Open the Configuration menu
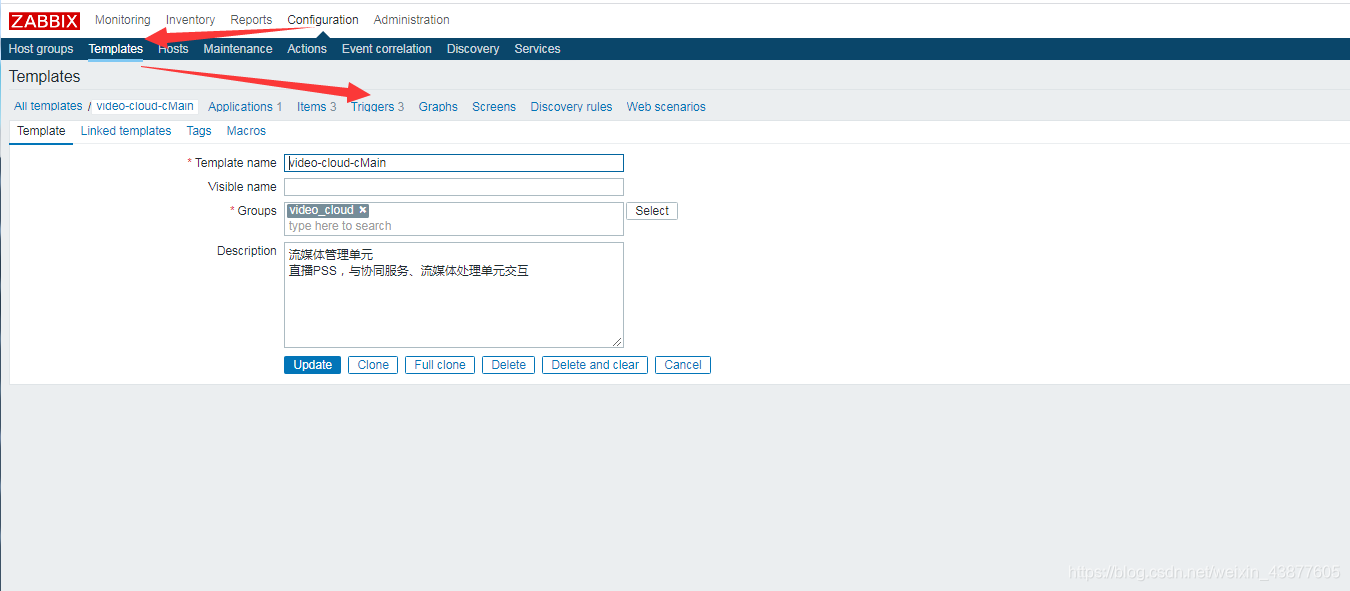Viewport: 1350px width, 591px height. point(323,20)
